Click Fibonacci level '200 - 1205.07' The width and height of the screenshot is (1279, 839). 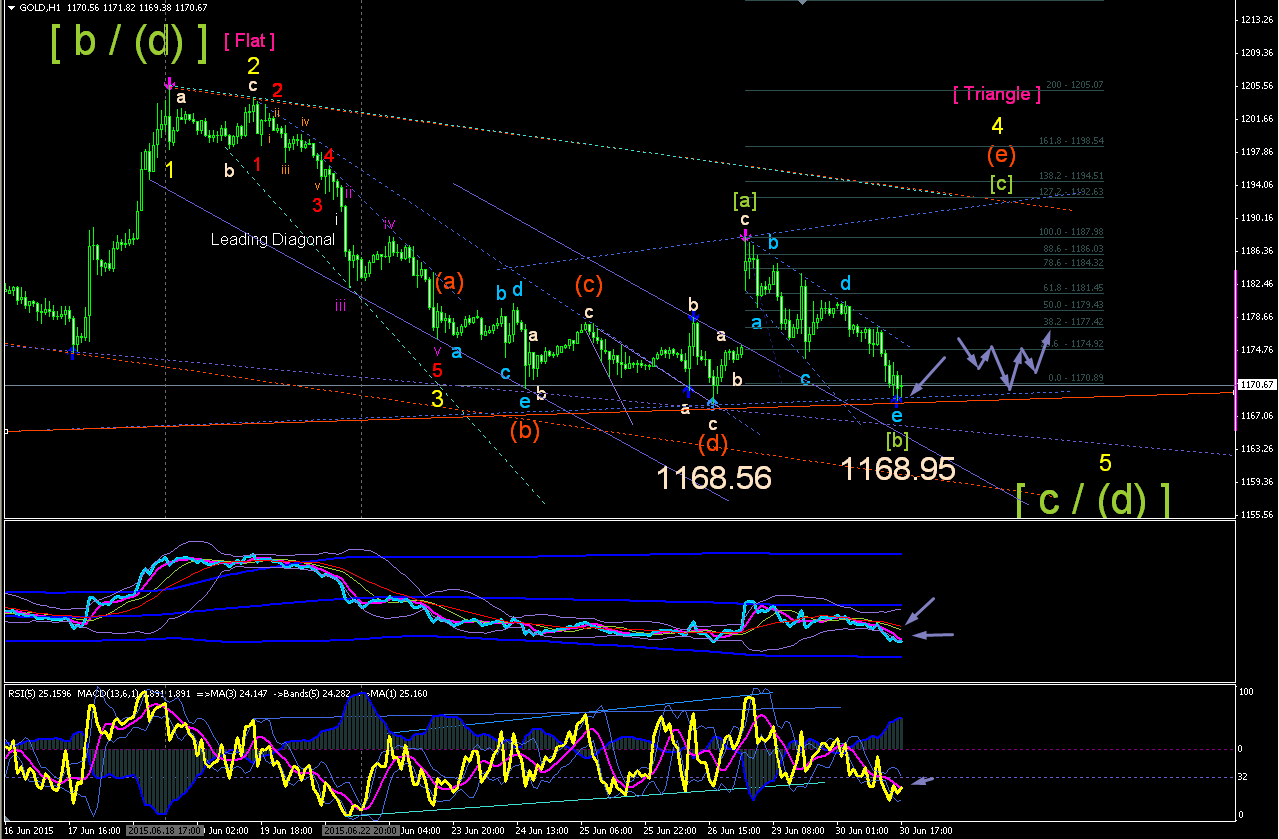[1075, 85]
